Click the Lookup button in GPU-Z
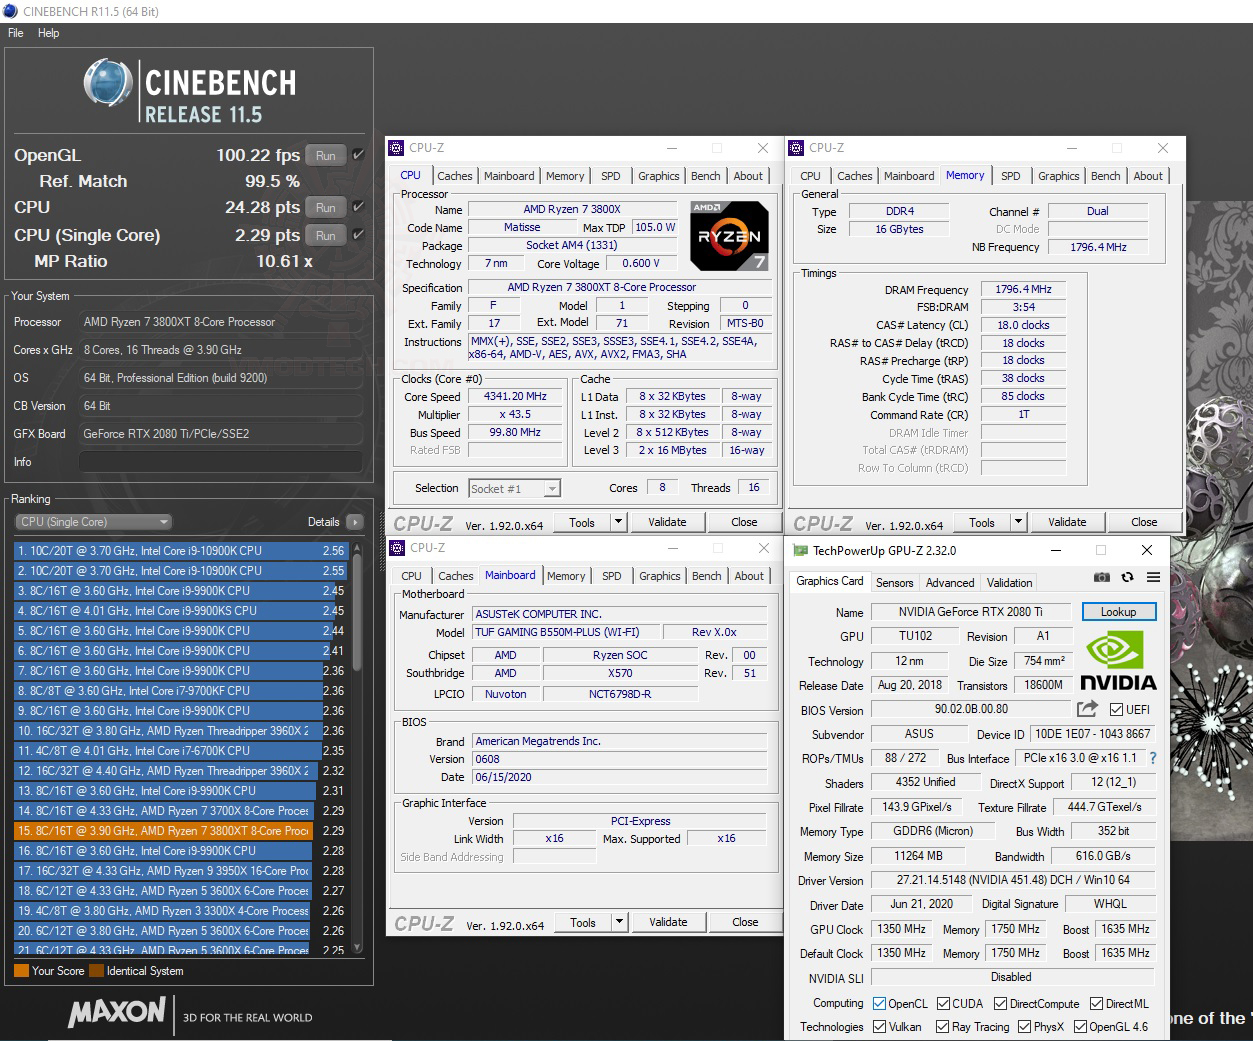 (1118, 612)
